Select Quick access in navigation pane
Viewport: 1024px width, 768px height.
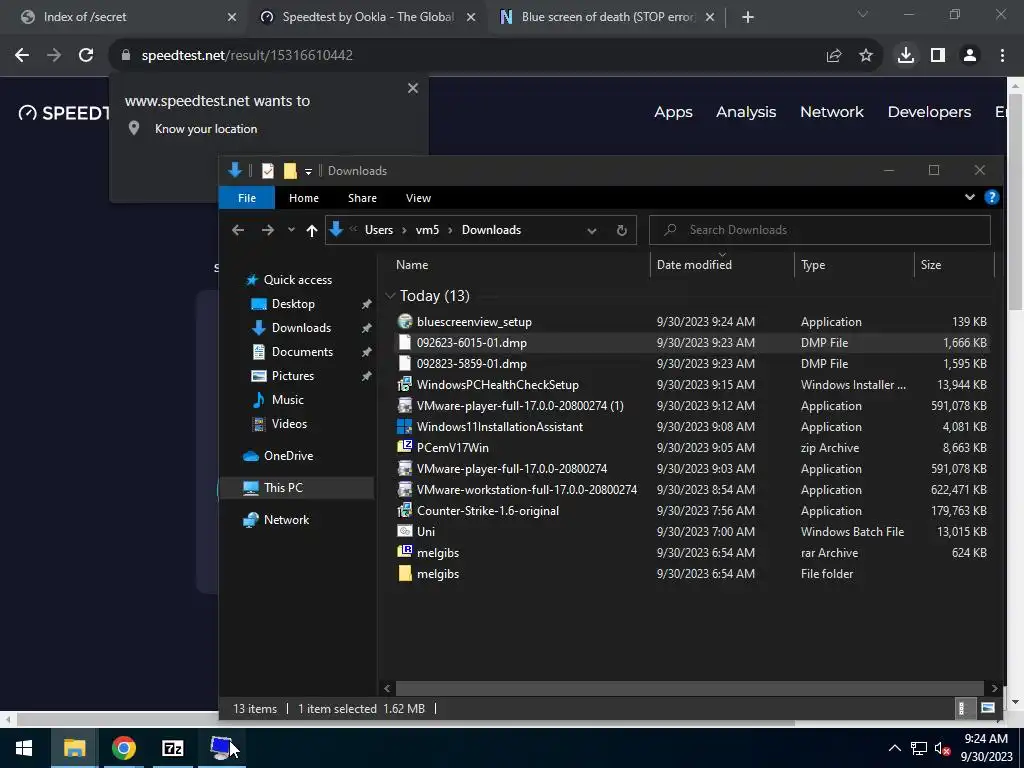coord(297,280)
